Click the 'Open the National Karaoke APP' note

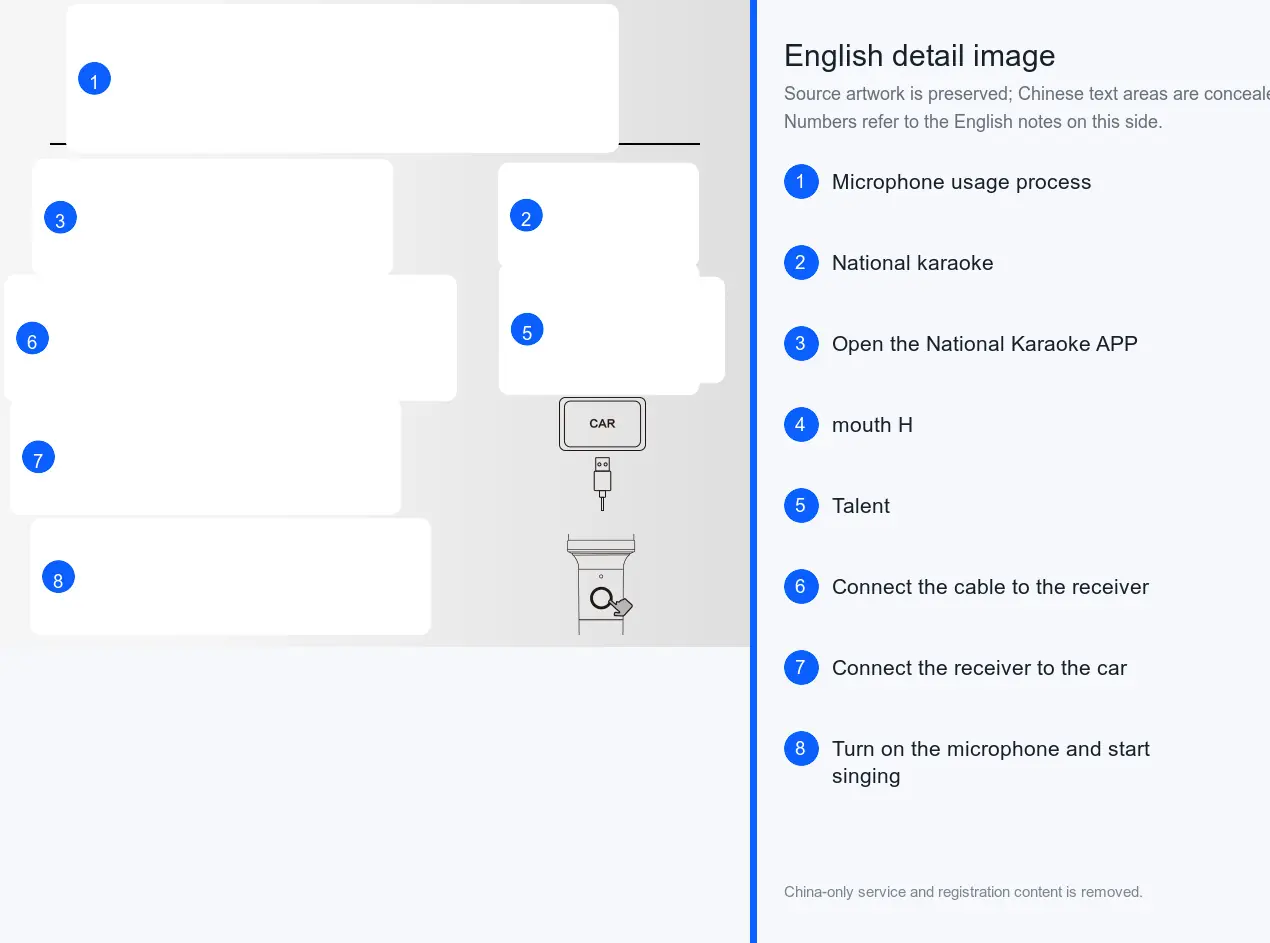click(x=985, y=344)
